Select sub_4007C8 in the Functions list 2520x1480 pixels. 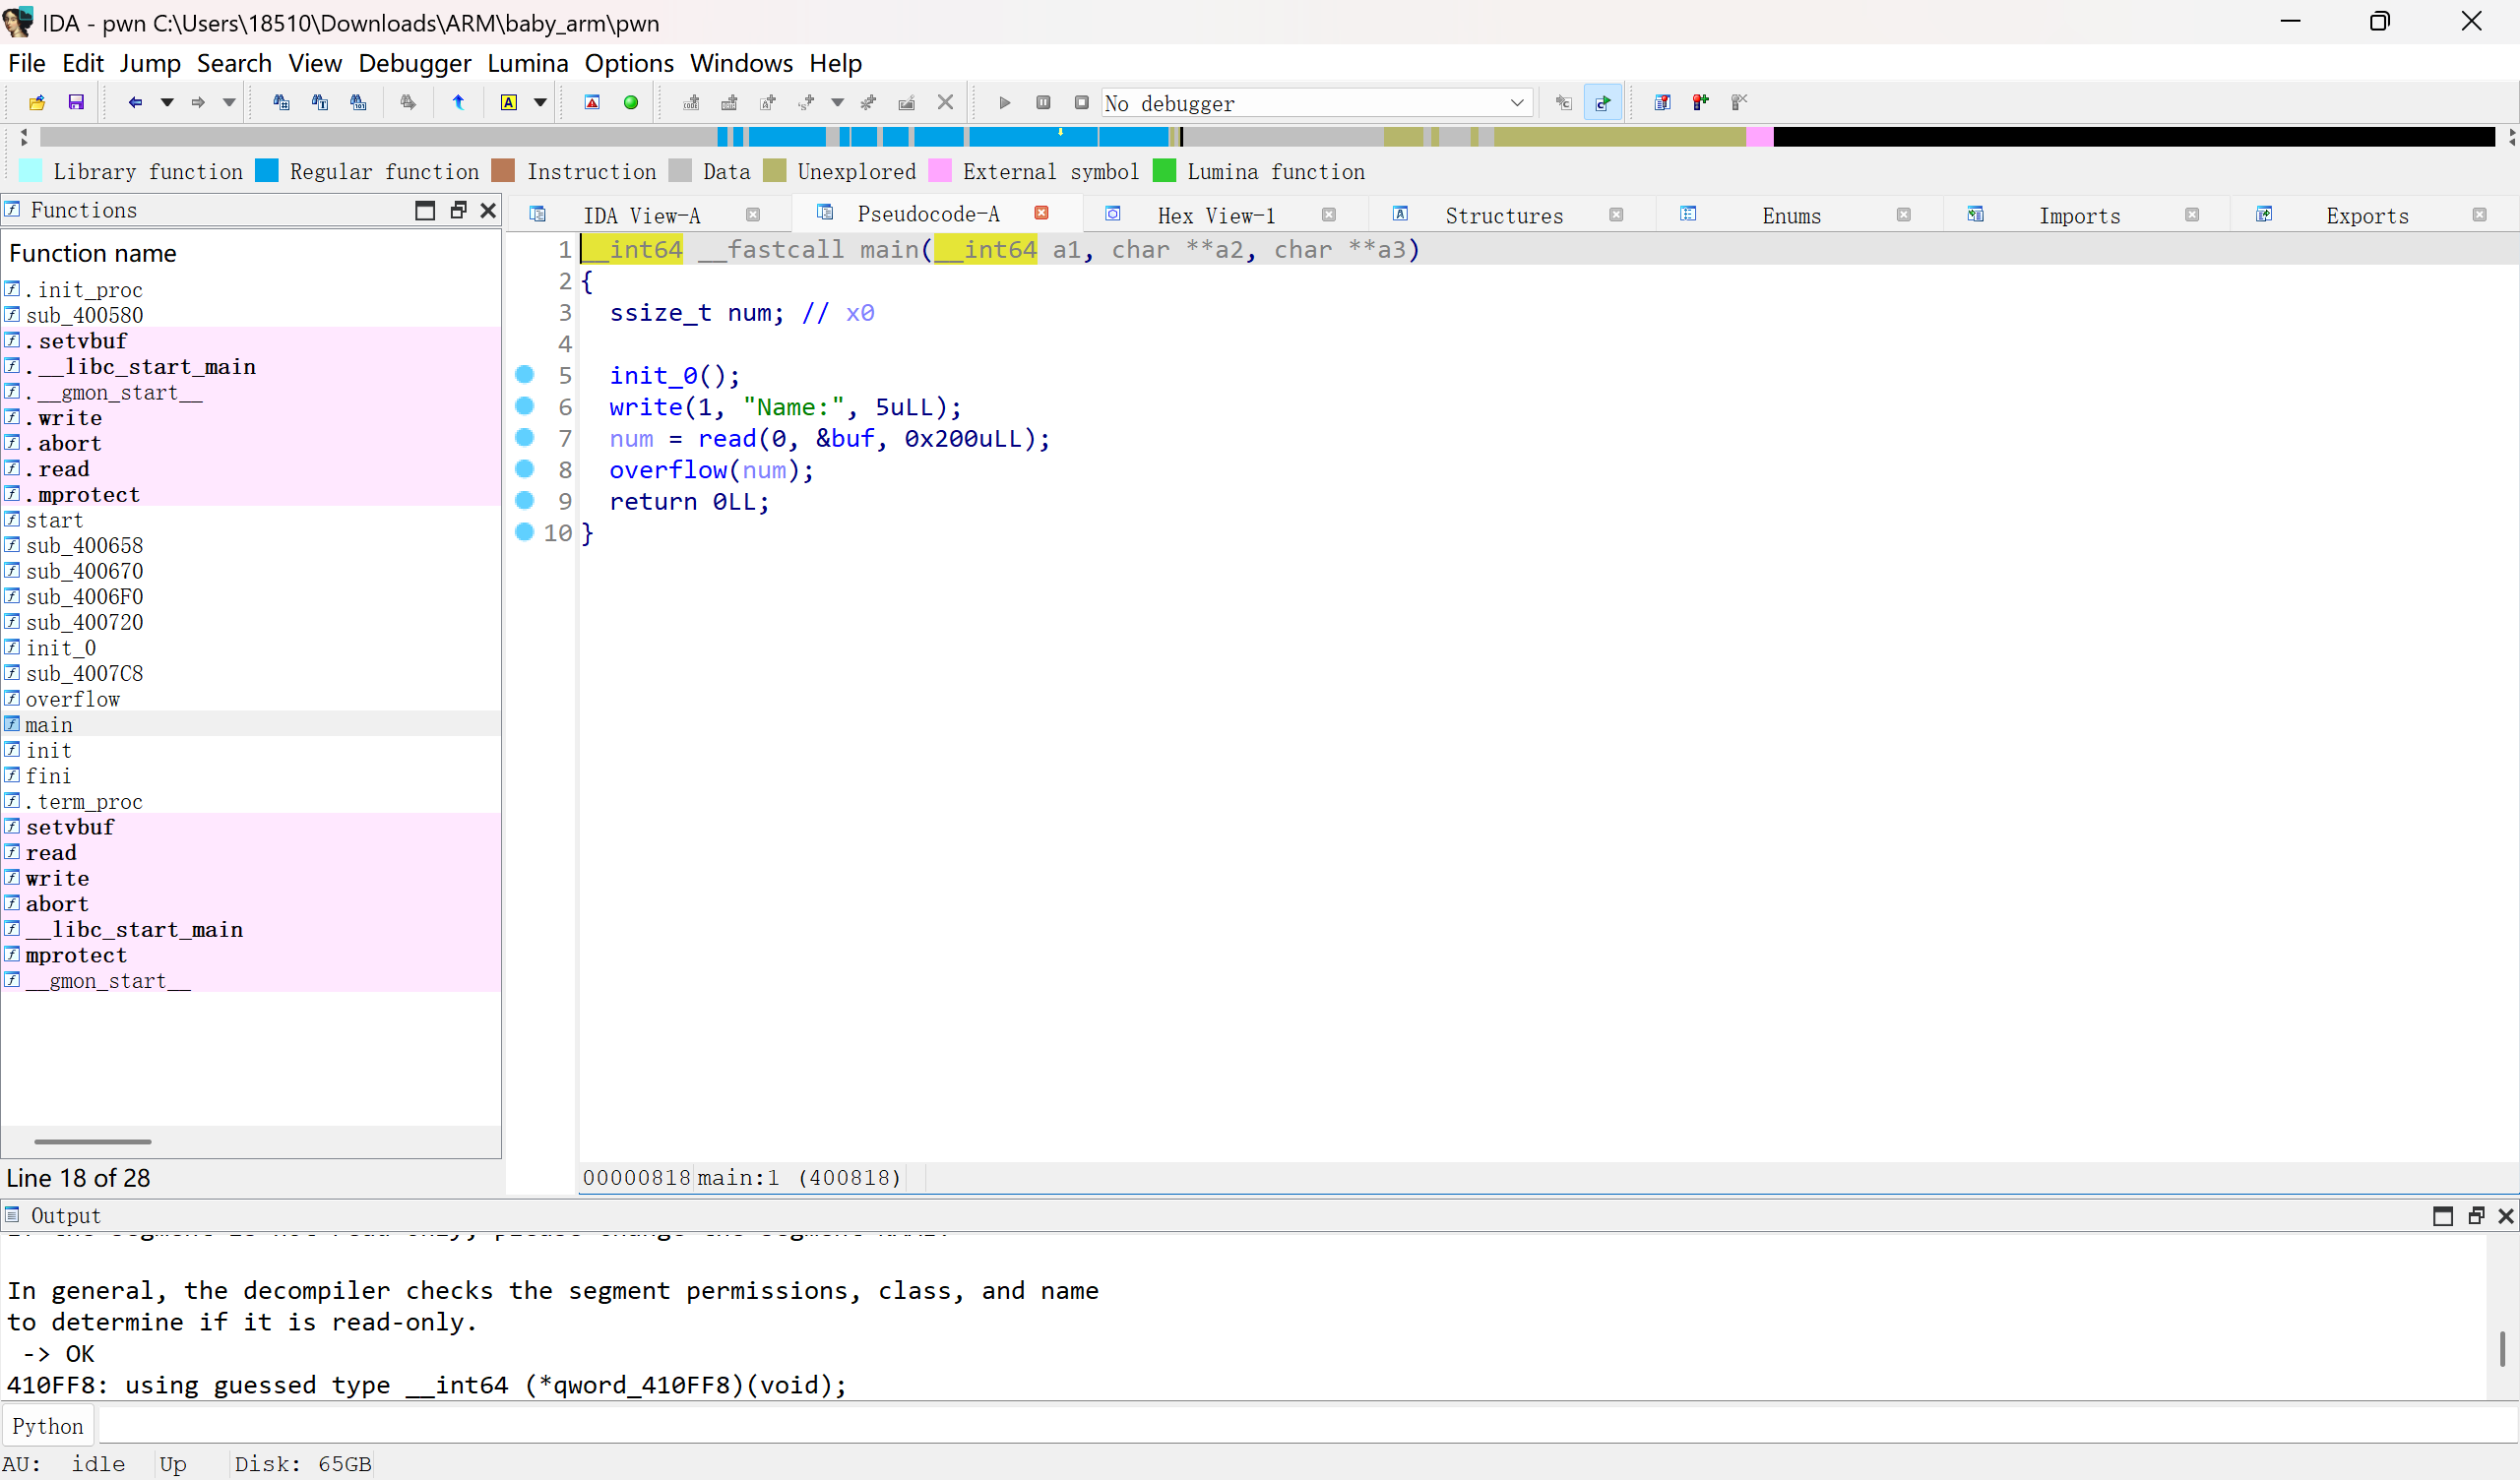(250, 673)
